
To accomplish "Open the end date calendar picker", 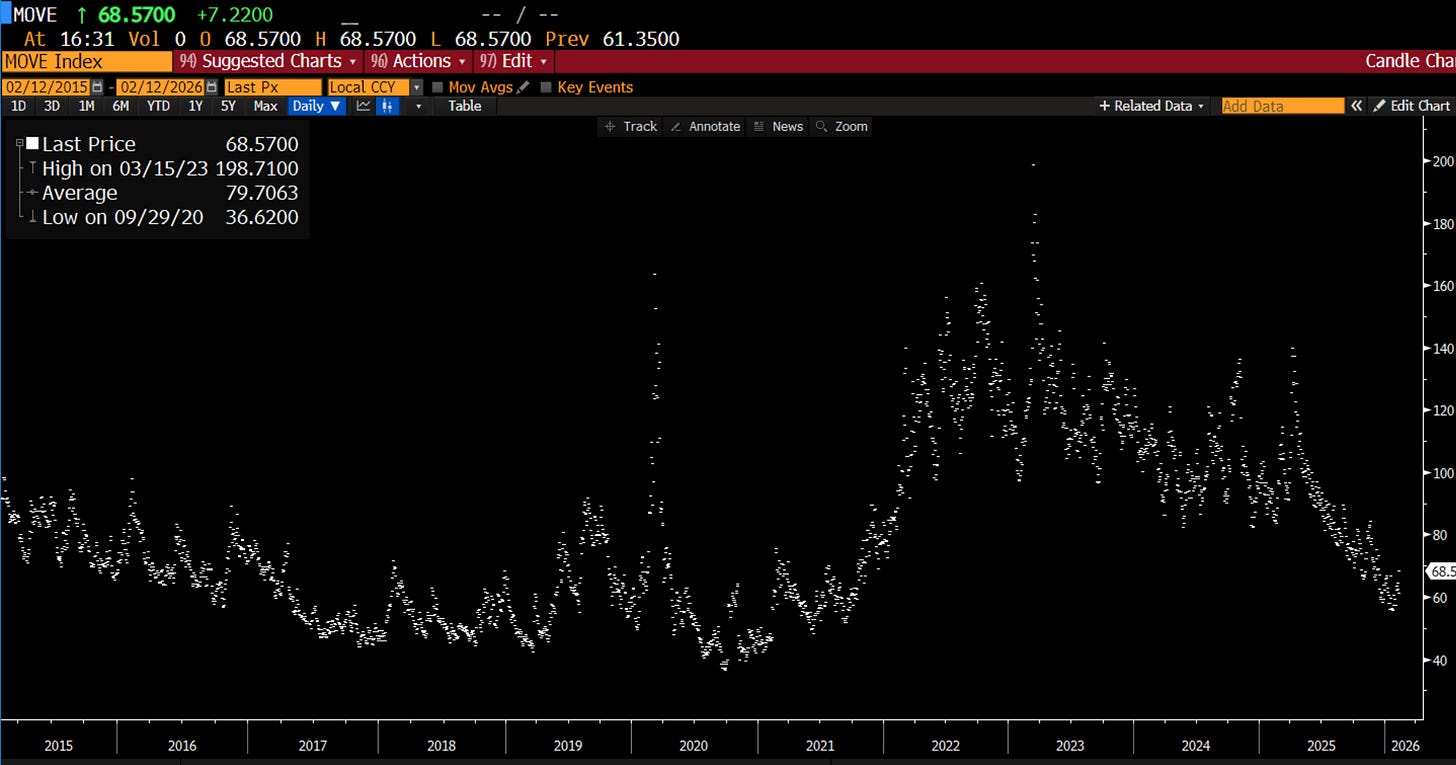I will [x=211, y=87].
